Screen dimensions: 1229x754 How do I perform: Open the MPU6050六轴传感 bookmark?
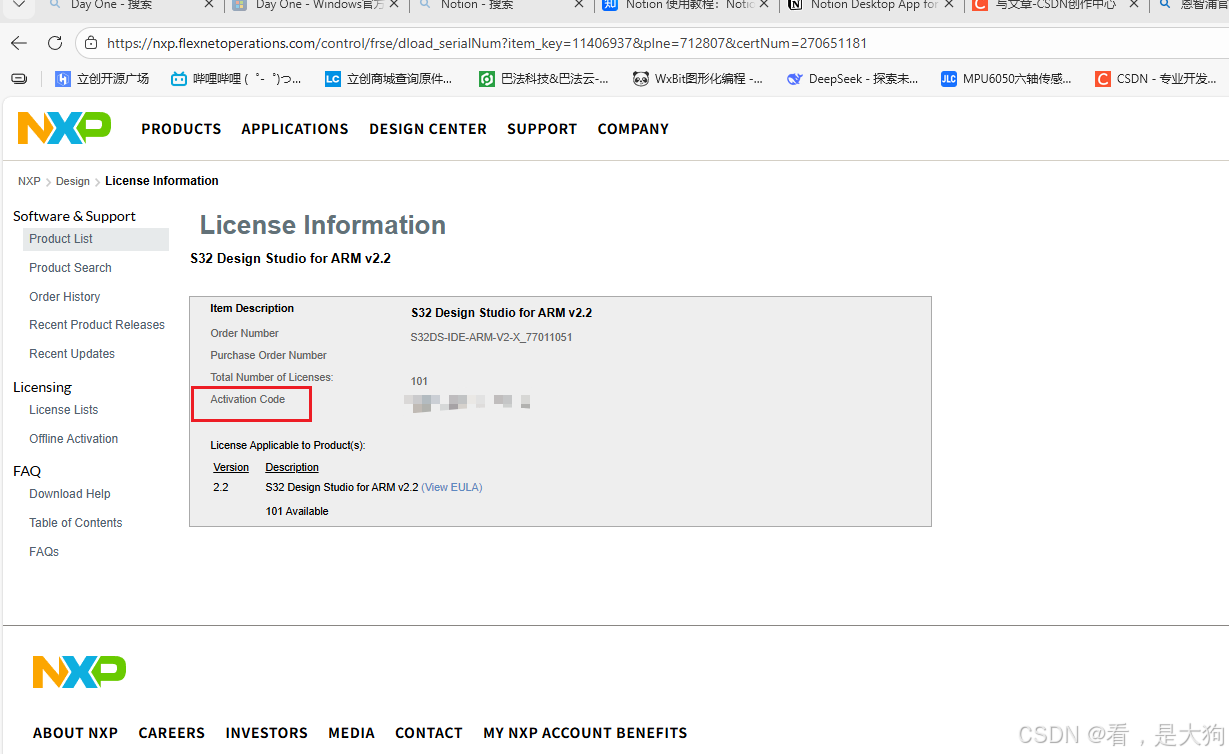point(1007,78)
